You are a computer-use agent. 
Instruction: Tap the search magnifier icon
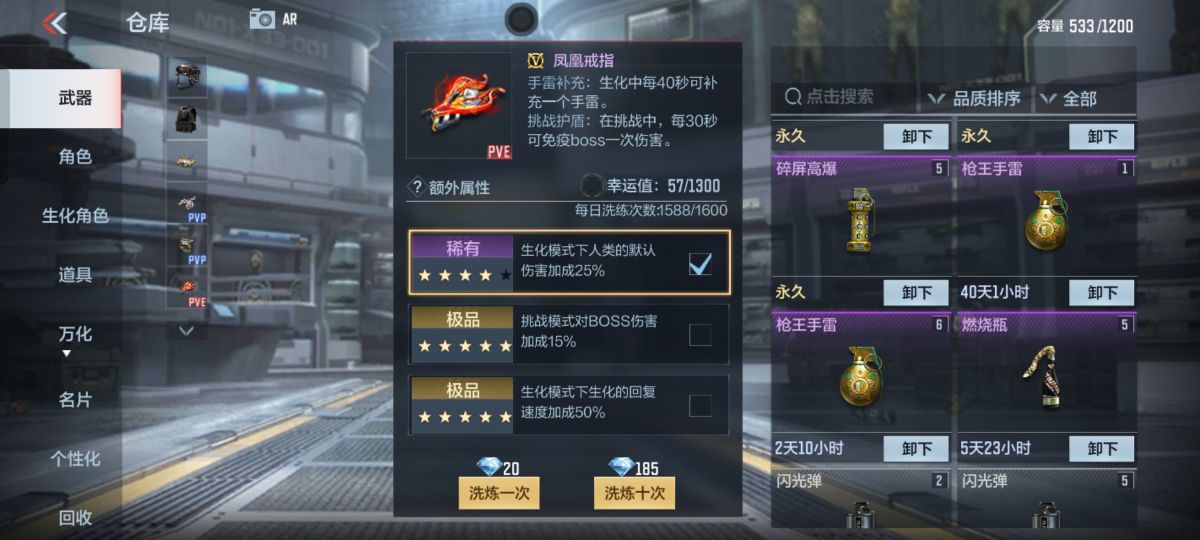[x=793, y=97]
